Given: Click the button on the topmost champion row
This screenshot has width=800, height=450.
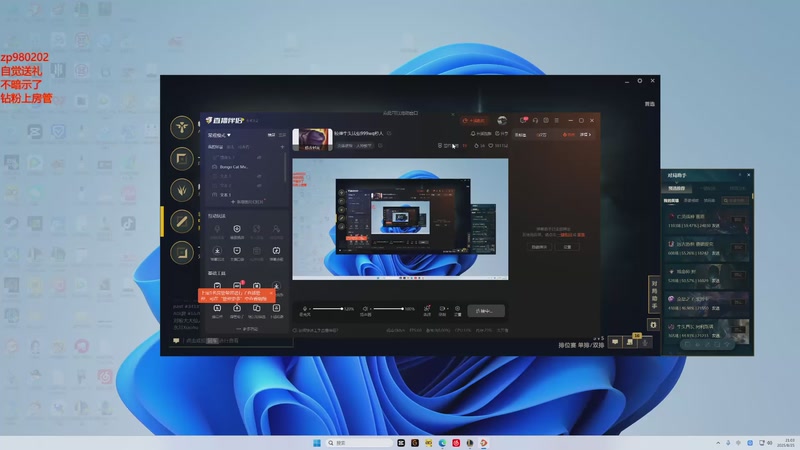Looking at the screenshot, I should 737,220.
